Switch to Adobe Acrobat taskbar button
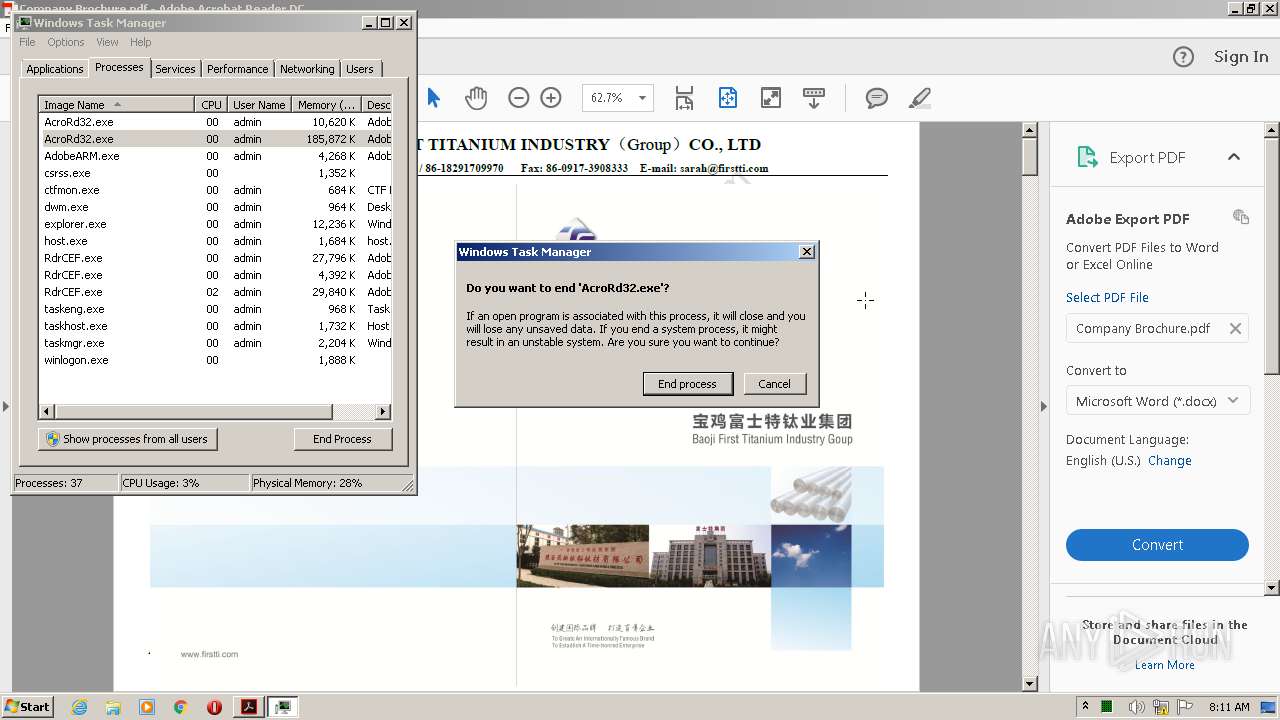The height and width of the screenshot is (720, 1280). (x=249, y=707)
